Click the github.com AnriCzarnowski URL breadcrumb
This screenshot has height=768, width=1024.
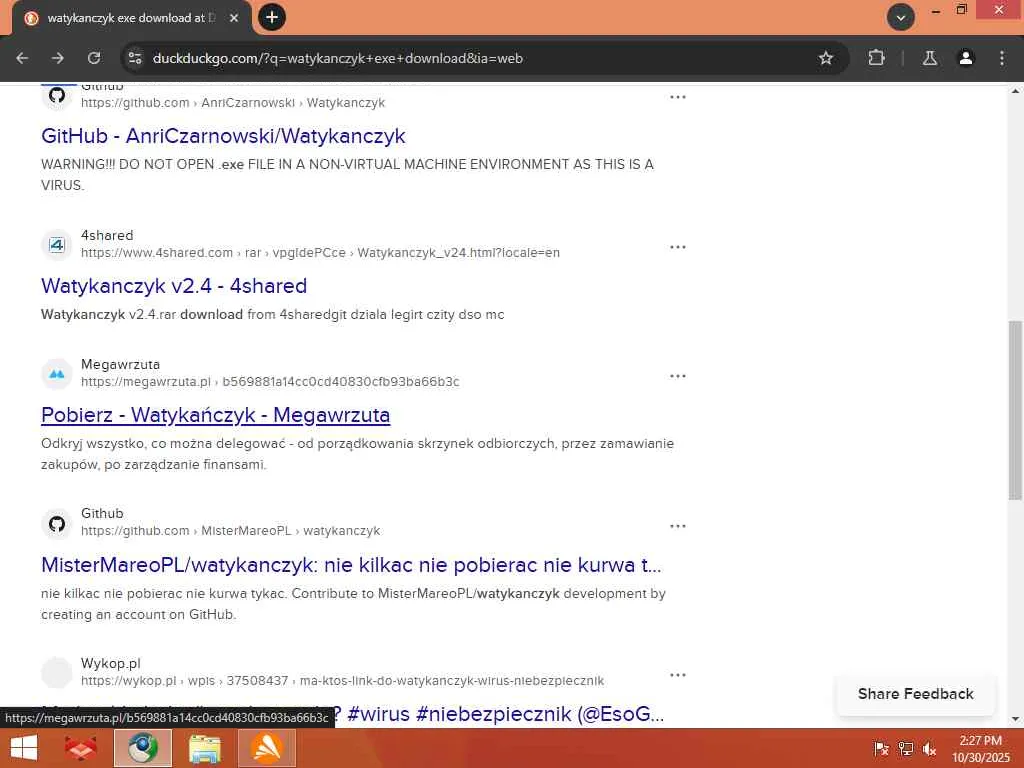233,103
